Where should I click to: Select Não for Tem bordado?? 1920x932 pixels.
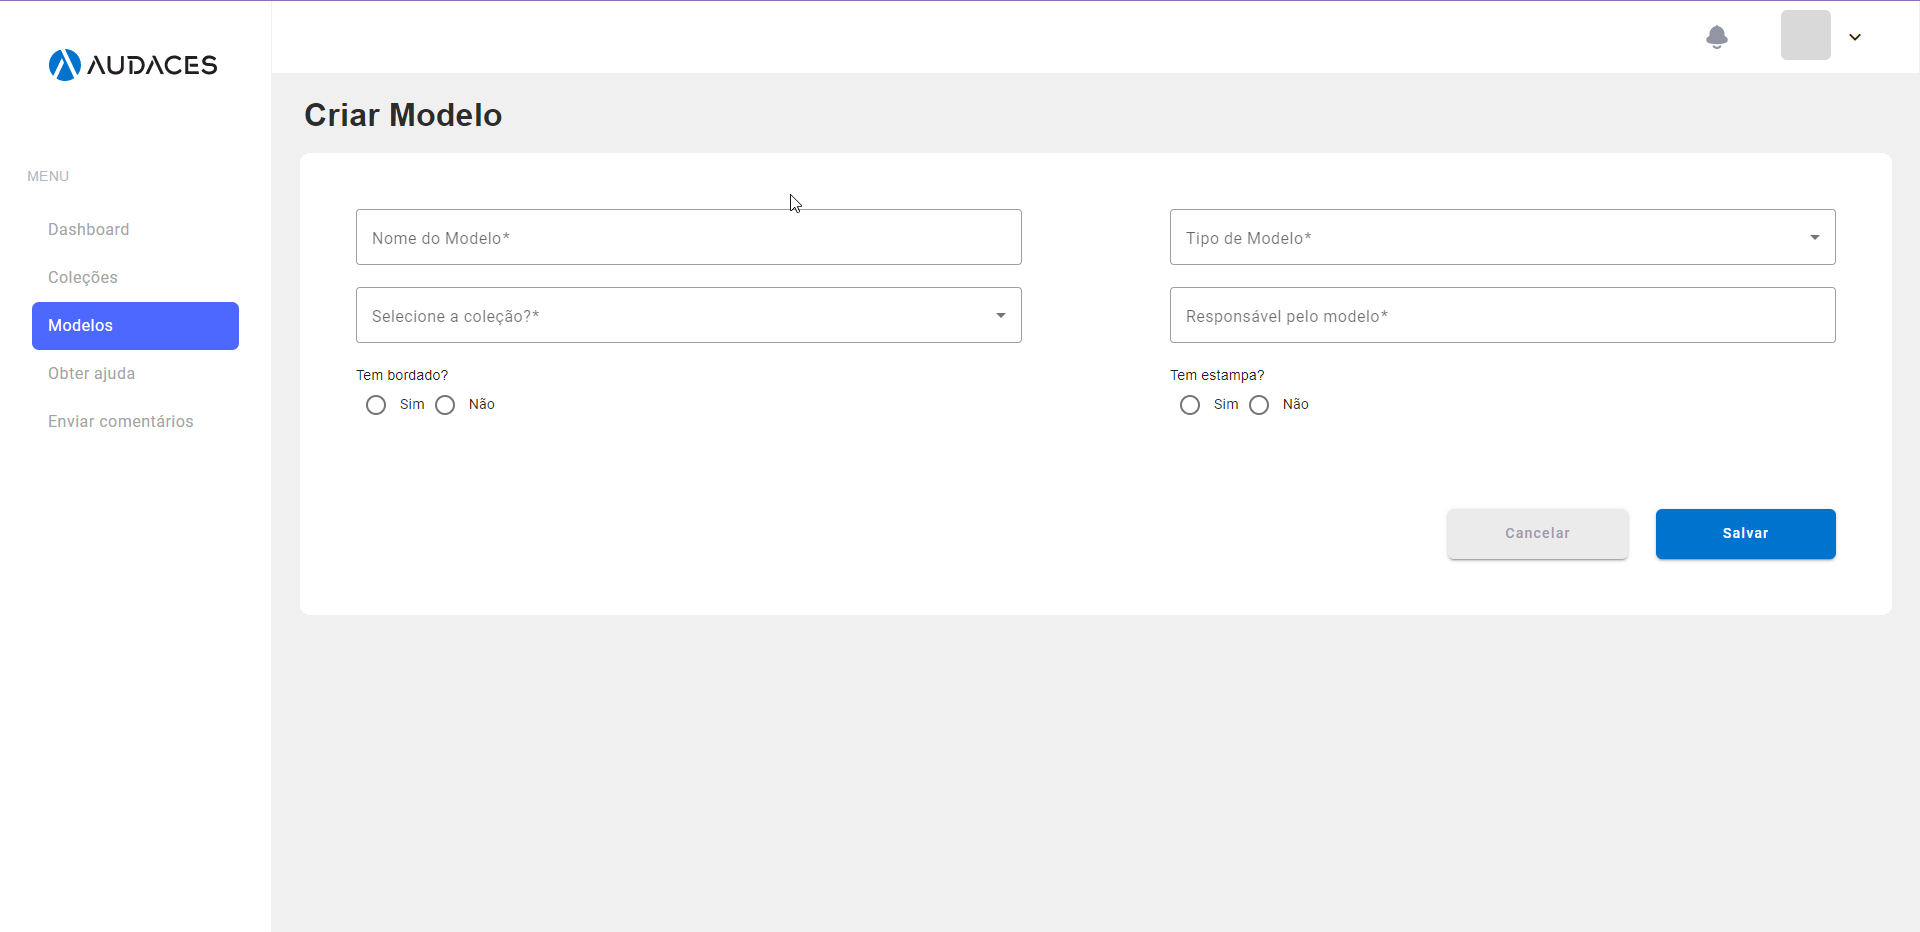click(x=446, y=405)
